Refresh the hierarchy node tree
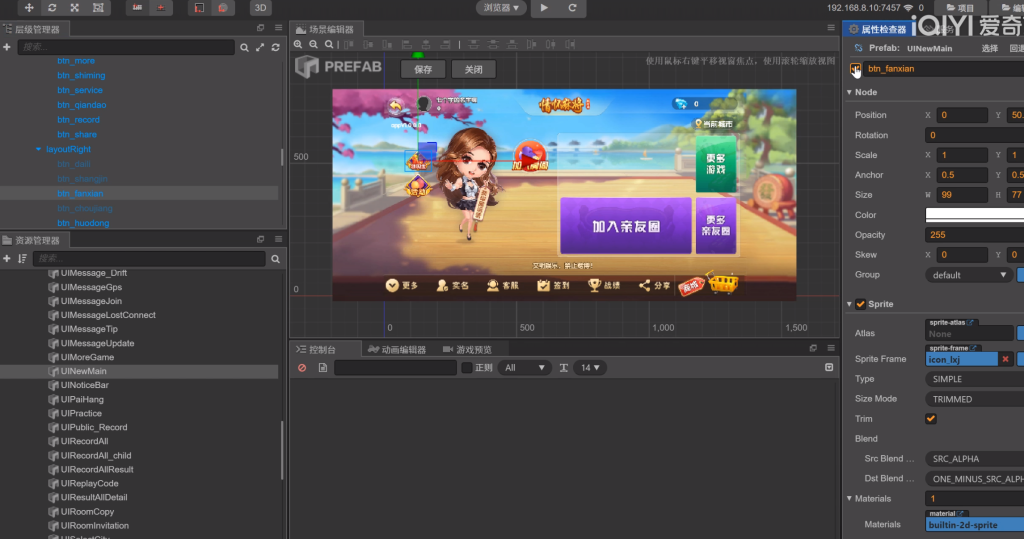Screen dimensions: 1024x539 click(x=275, y=47)
